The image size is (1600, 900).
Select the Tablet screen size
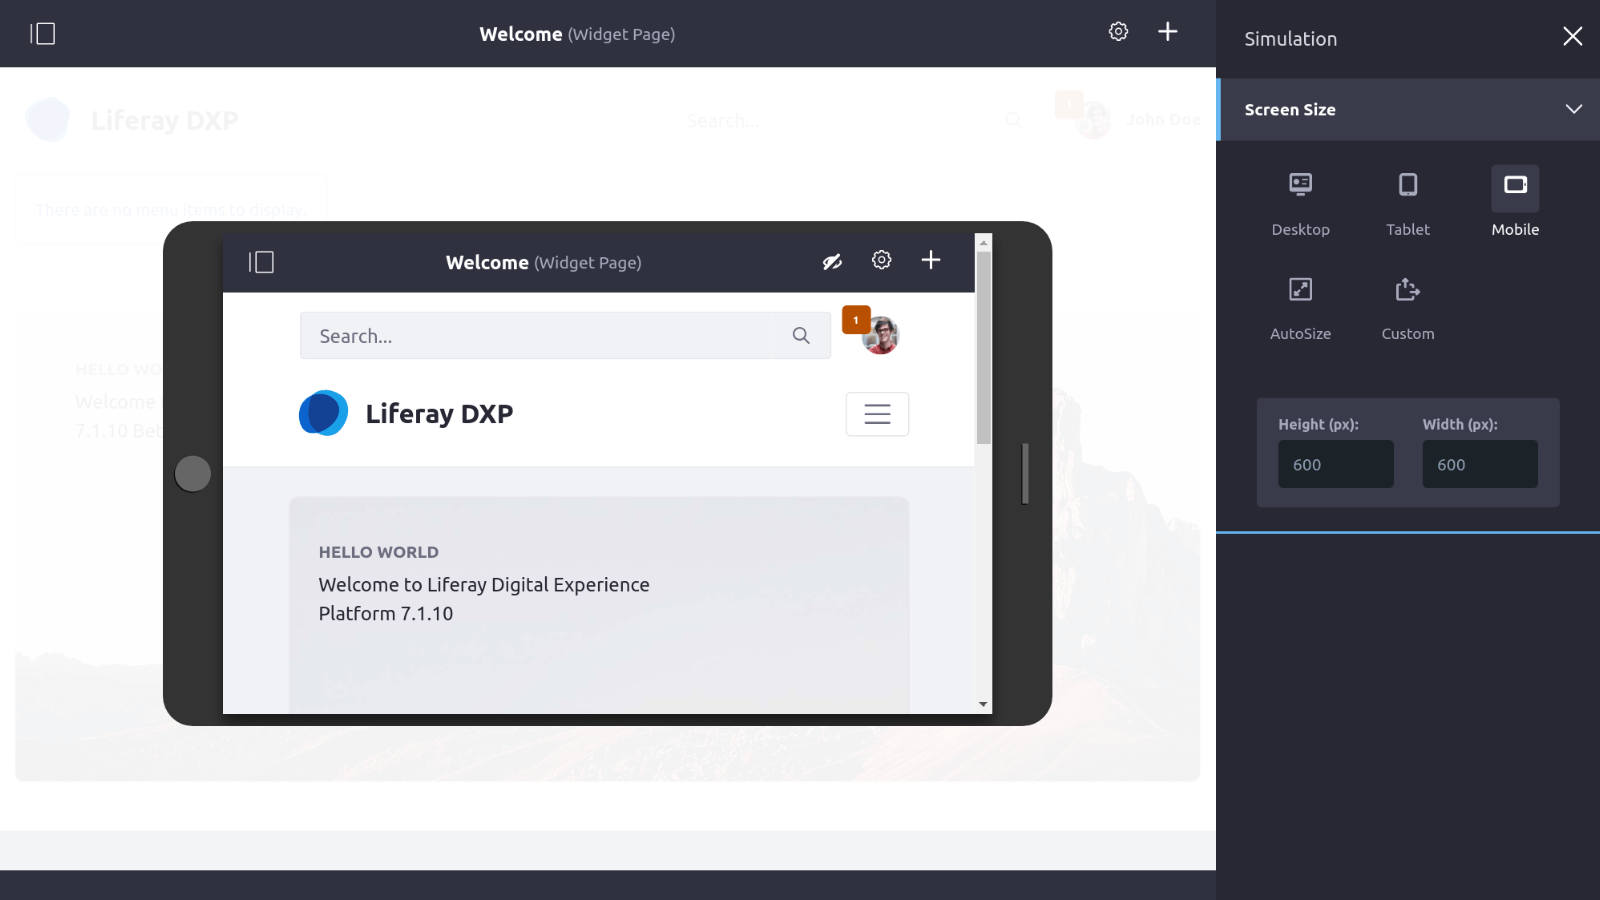click(x=1408, y=203)
